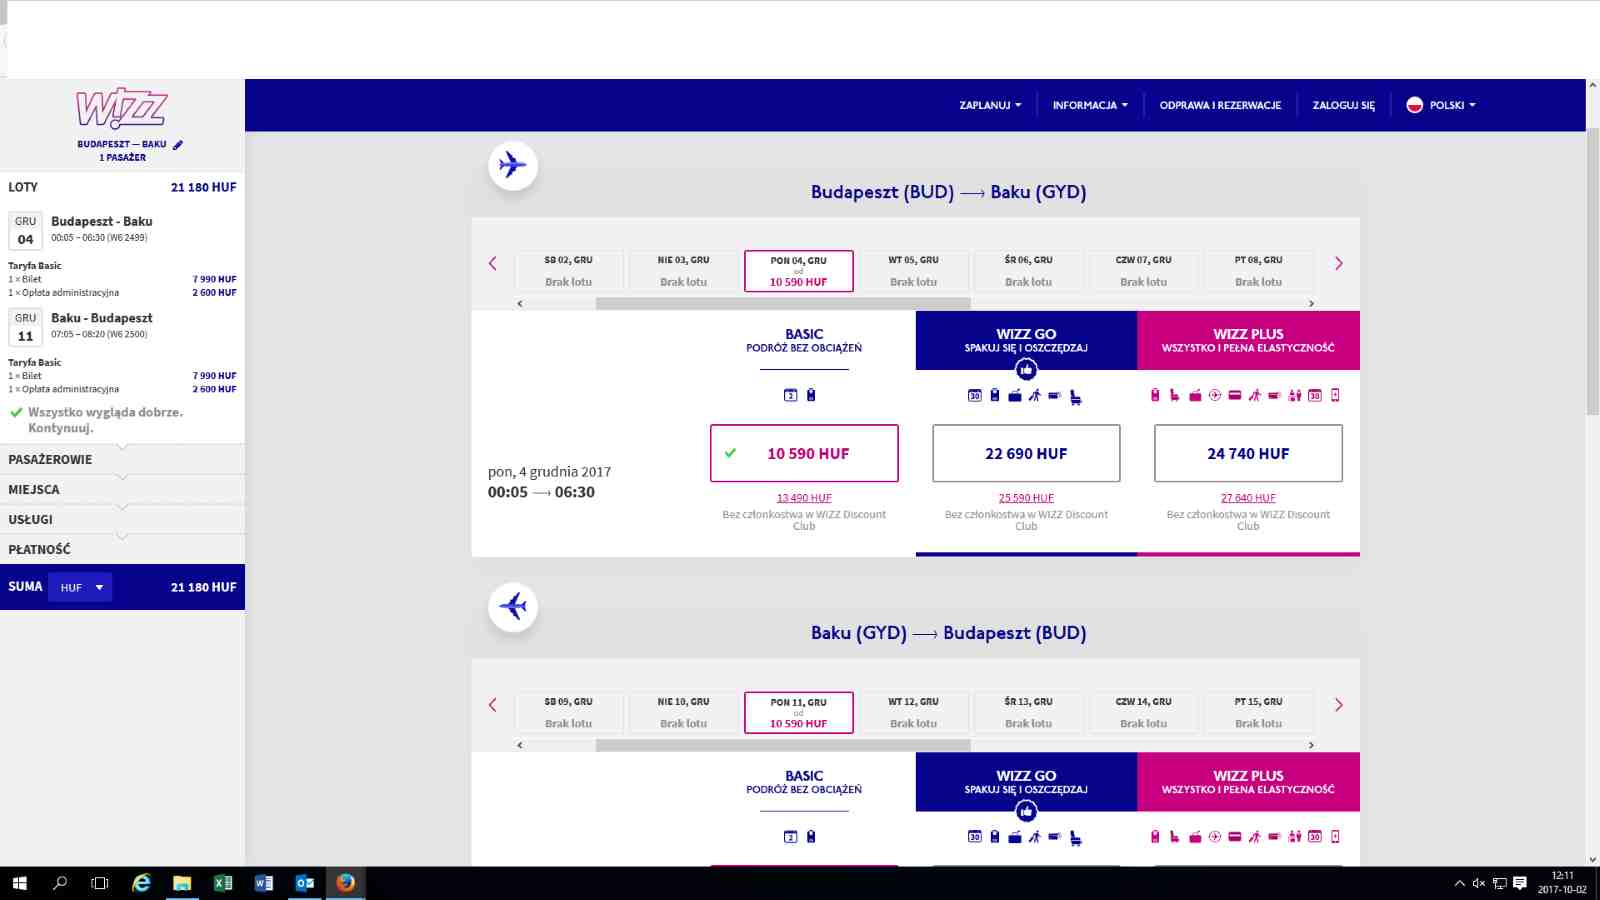Show earlier outbound dates with previous arrow
The width and height of the screenshot is (1600, 900).
point(492,264)
